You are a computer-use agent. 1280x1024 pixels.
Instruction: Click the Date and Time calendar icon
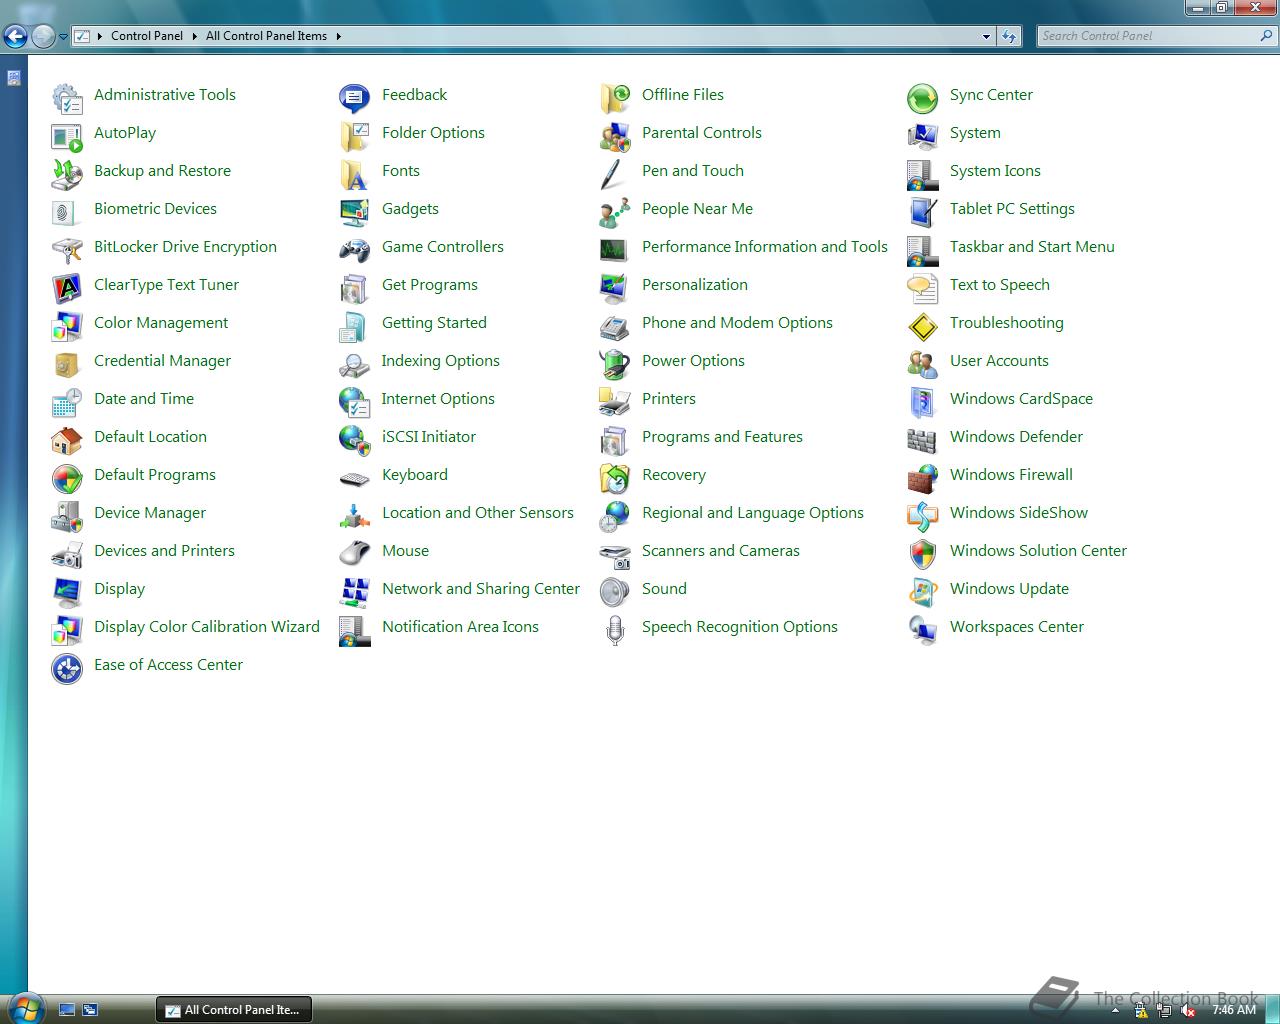pyautogui.click(x=67, y=401)
